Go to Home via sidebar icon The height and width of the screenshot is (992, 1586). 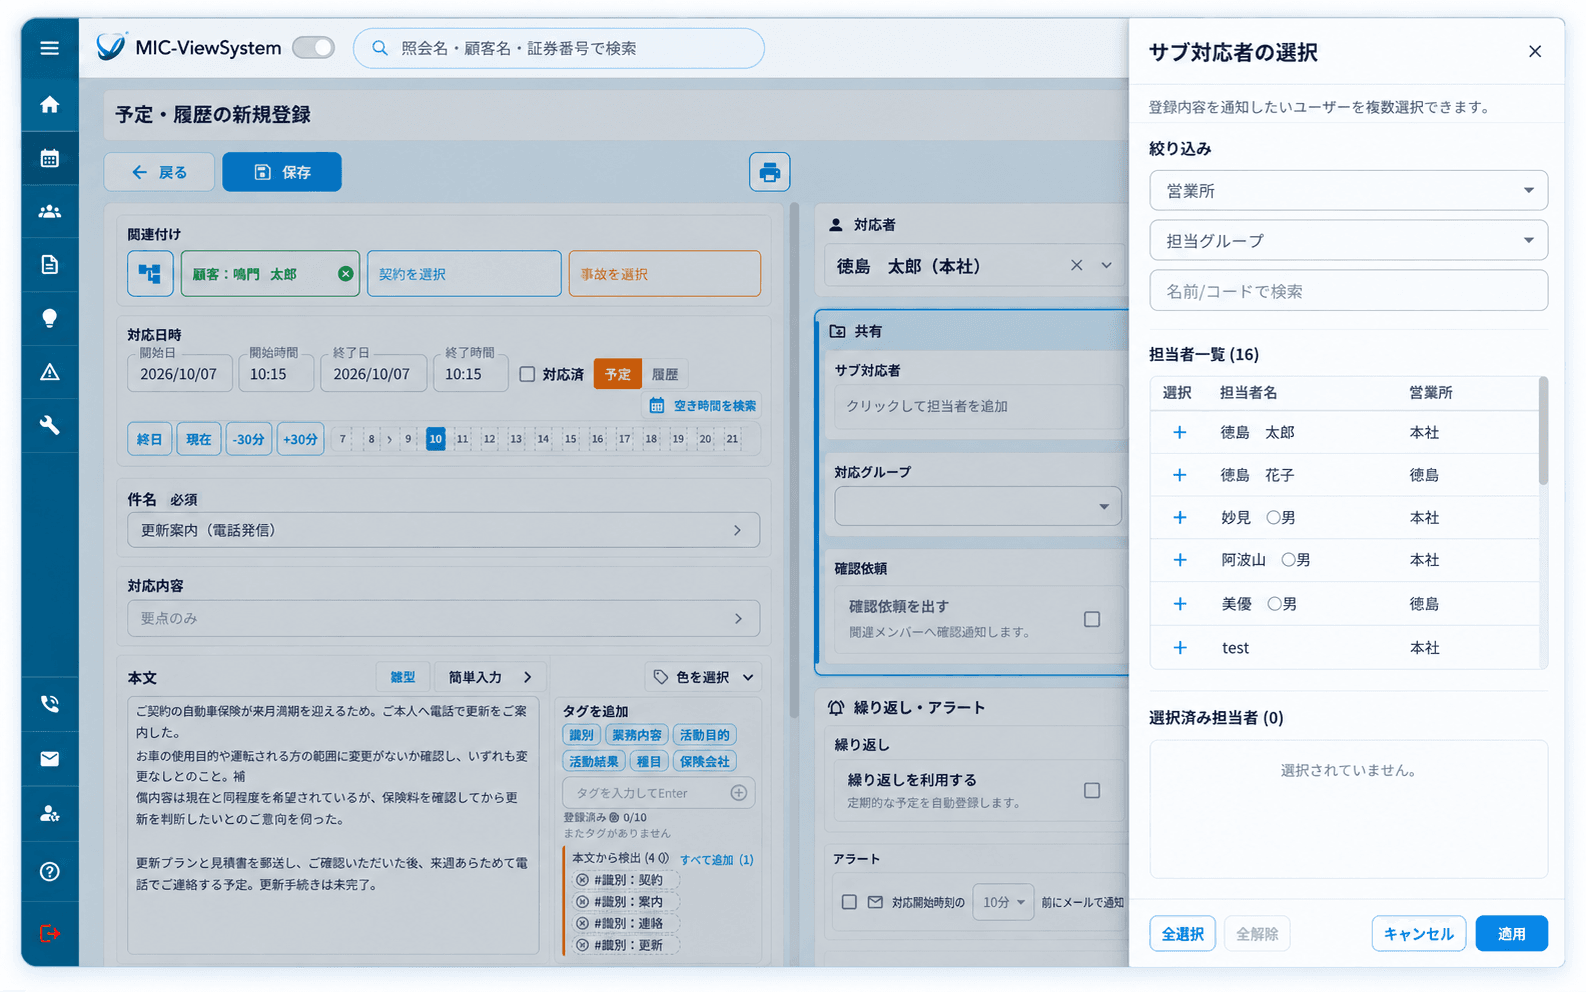point(49,105)
